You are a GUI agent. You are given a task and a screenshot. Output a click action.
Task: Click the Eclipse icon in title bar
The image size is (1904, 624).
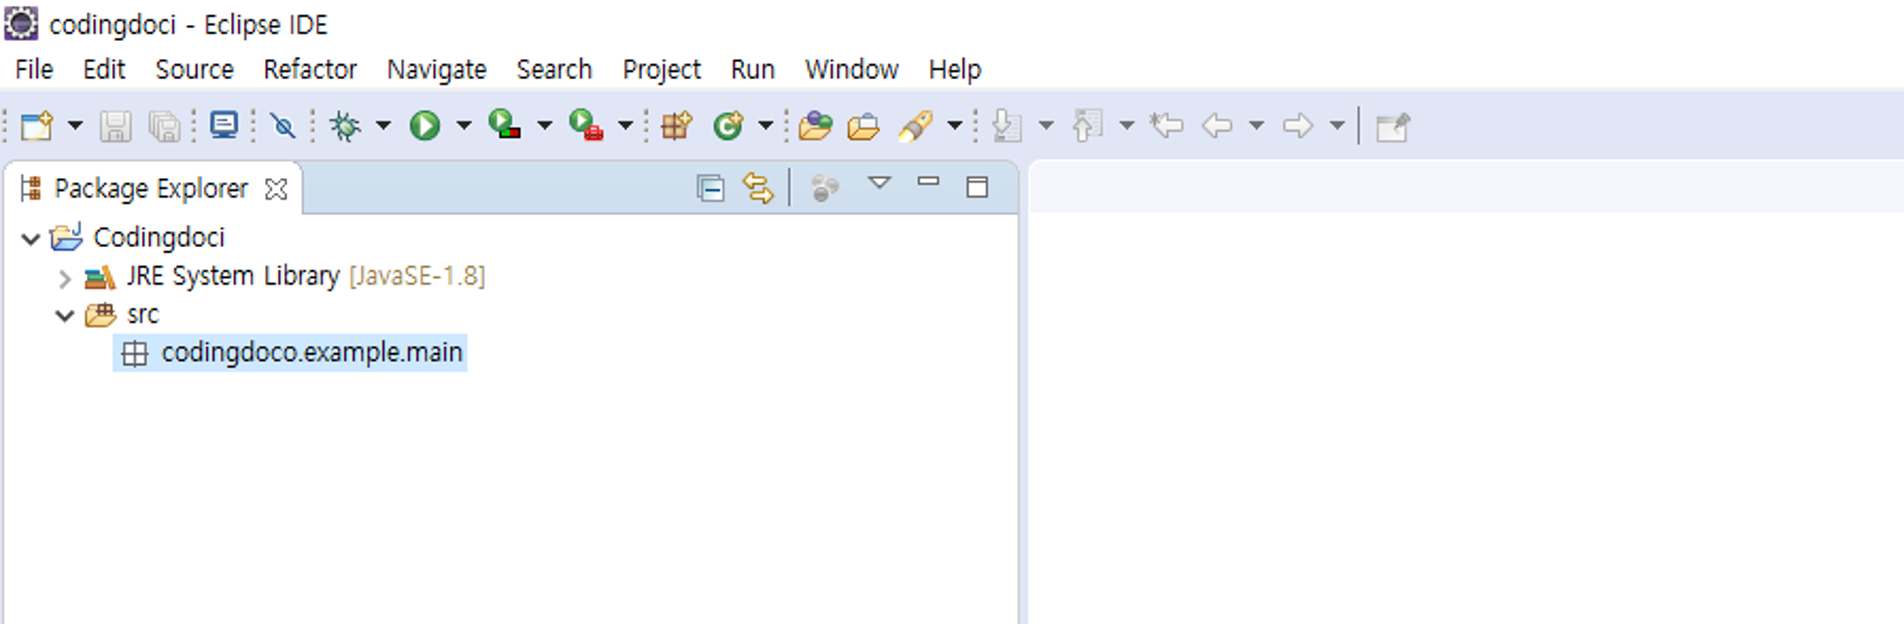pyautogui.click(x=21, y=22)
